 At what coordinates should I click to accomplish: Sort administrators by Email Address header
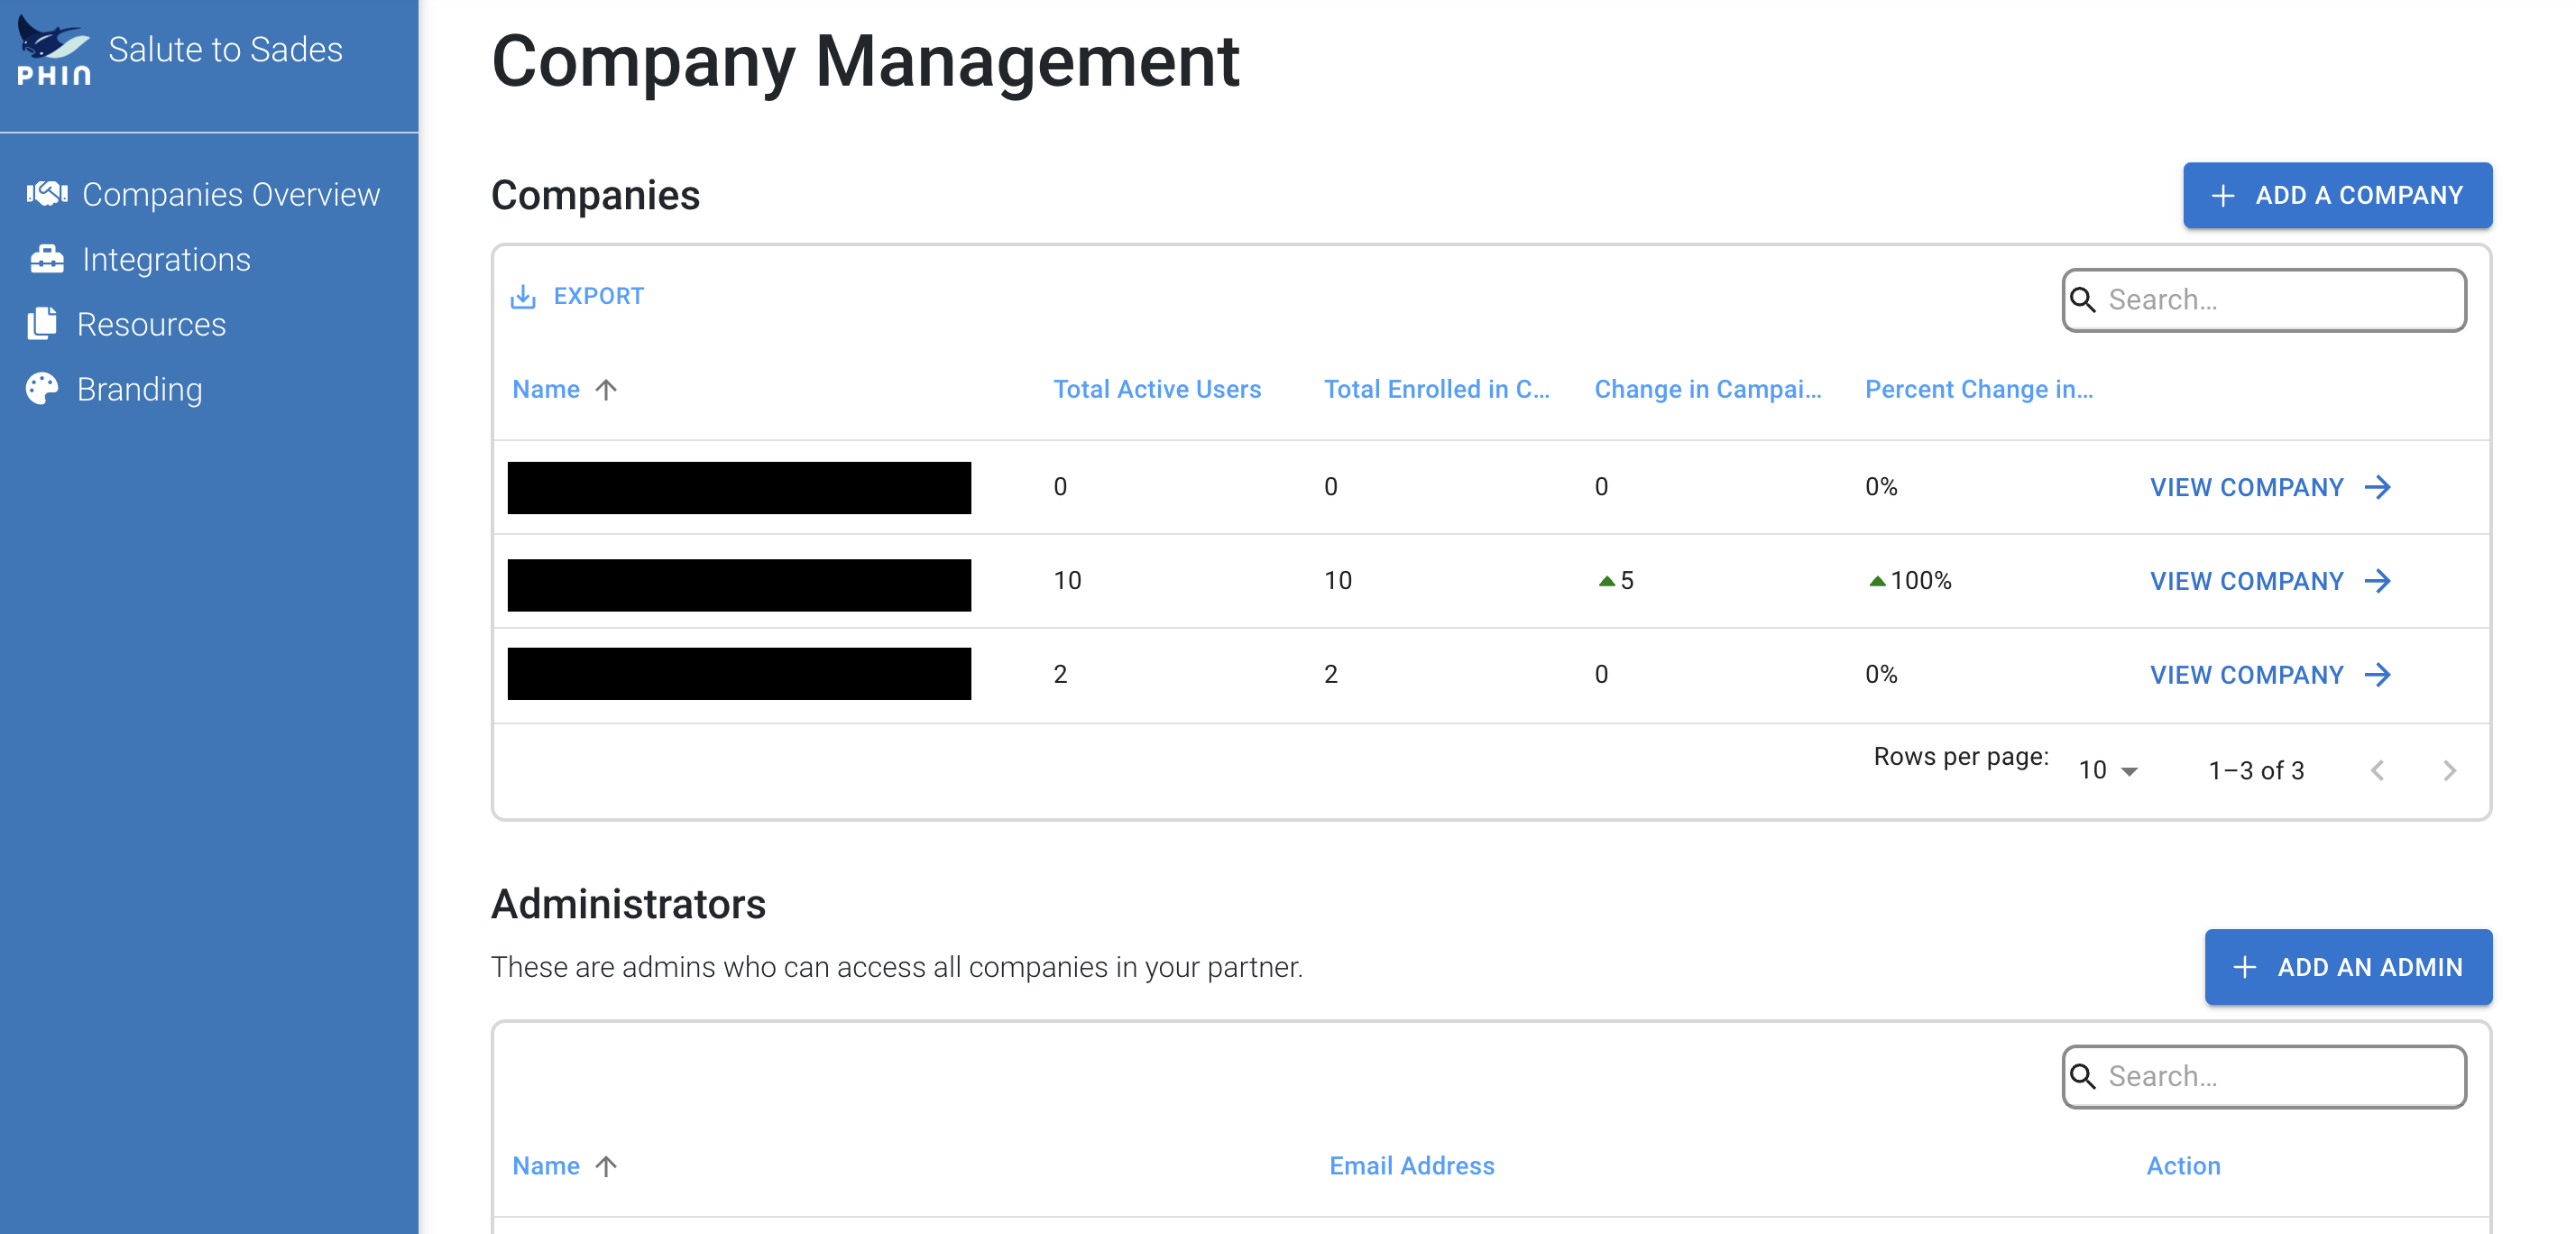pos(1411,1166)
